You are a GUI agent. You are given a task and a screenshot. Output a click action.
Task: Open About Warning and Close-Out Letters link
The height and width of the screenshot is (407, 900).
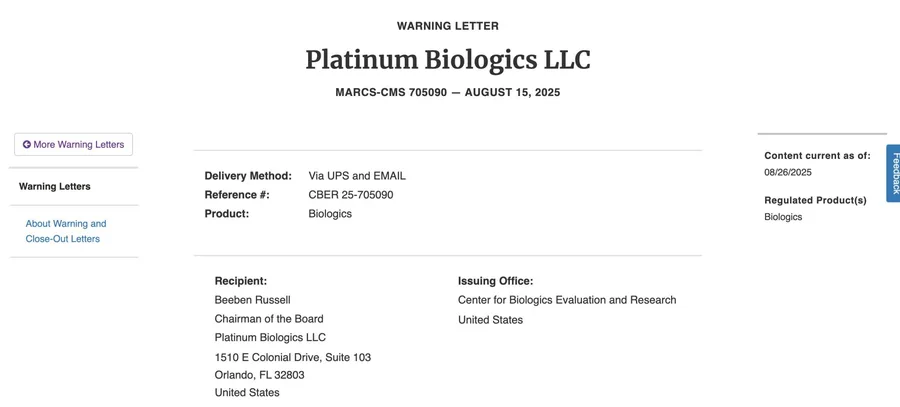(66, 231)
